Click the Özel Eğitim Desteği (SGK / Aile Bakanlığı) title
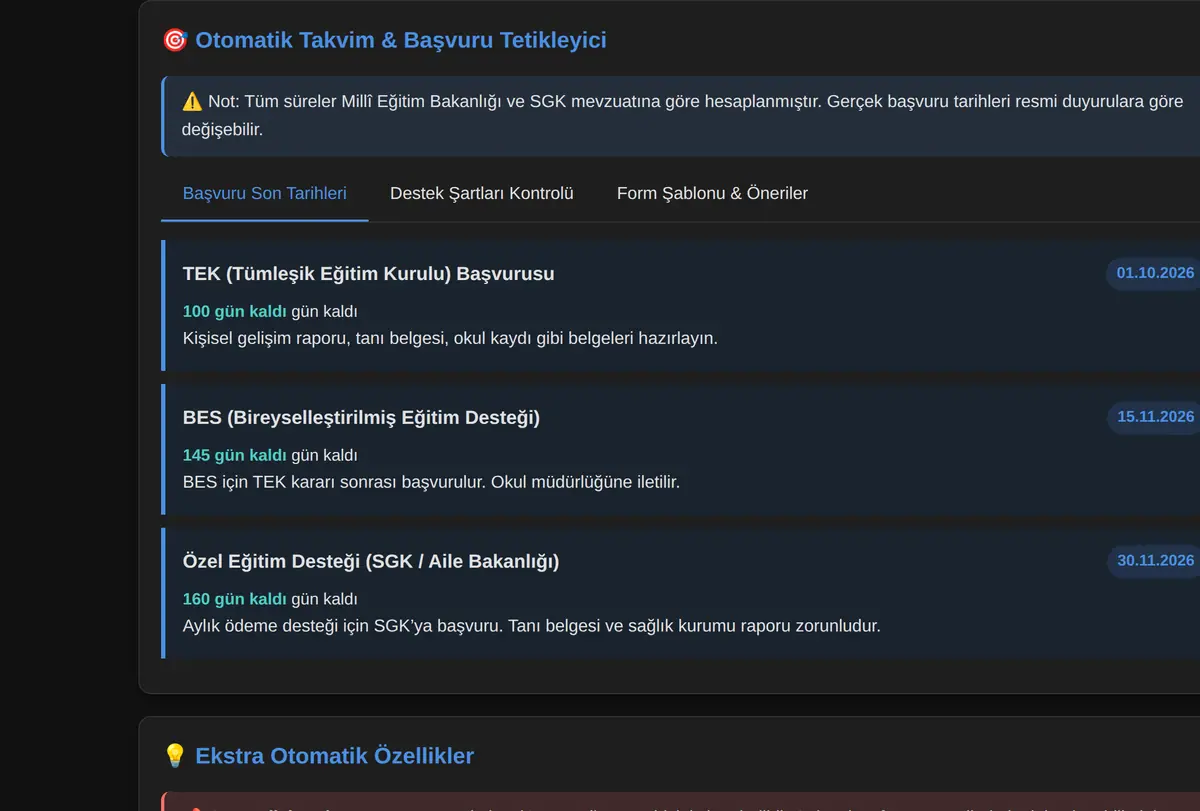This screenshot has width=1200, height=811. (x=371, y=561)
